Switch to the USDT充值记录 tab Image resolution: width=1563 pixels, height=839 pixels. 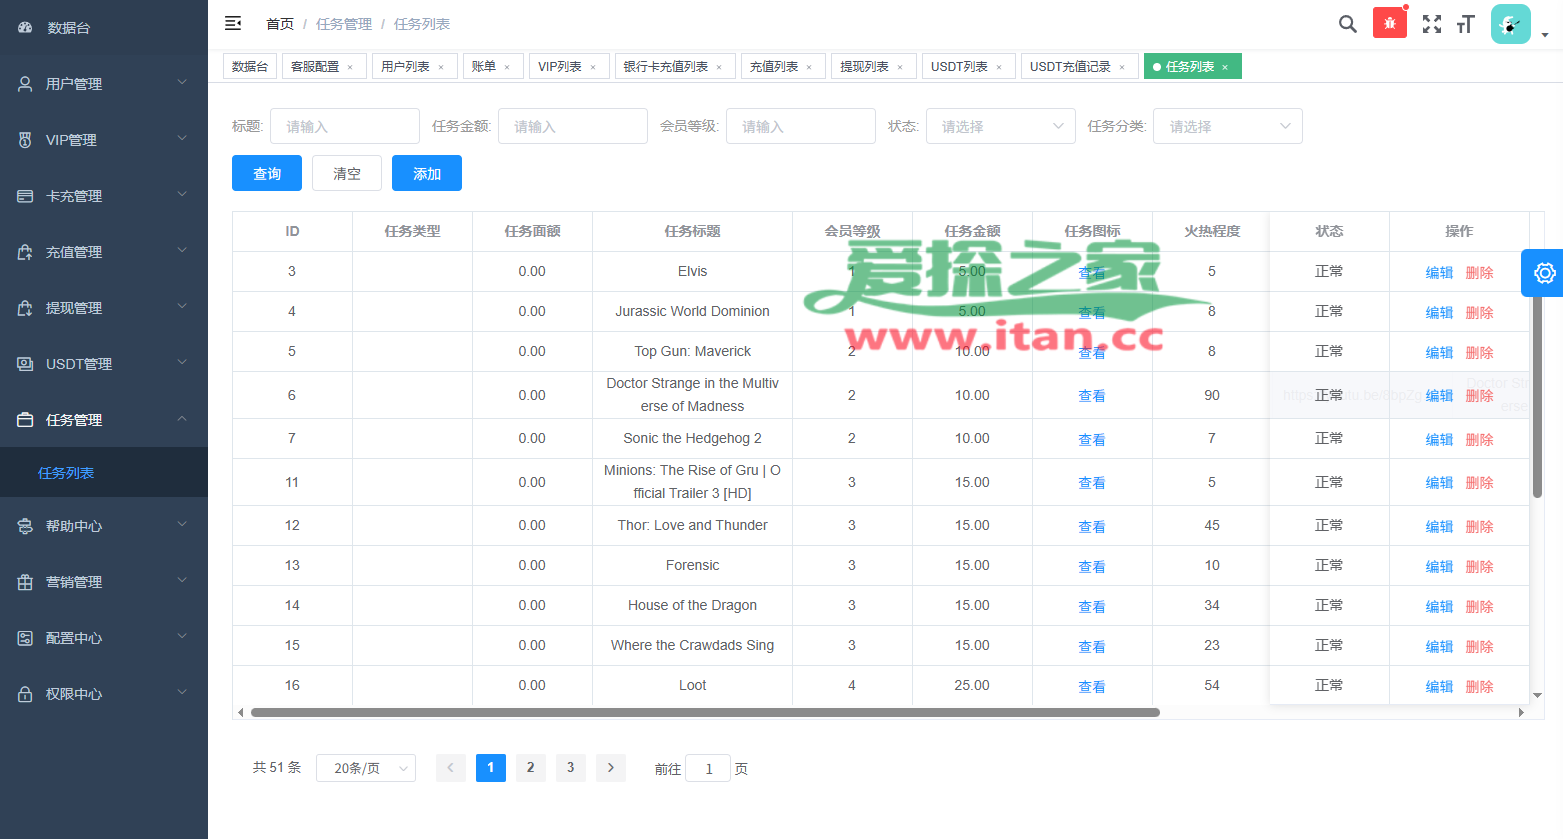pos(1070,67)
